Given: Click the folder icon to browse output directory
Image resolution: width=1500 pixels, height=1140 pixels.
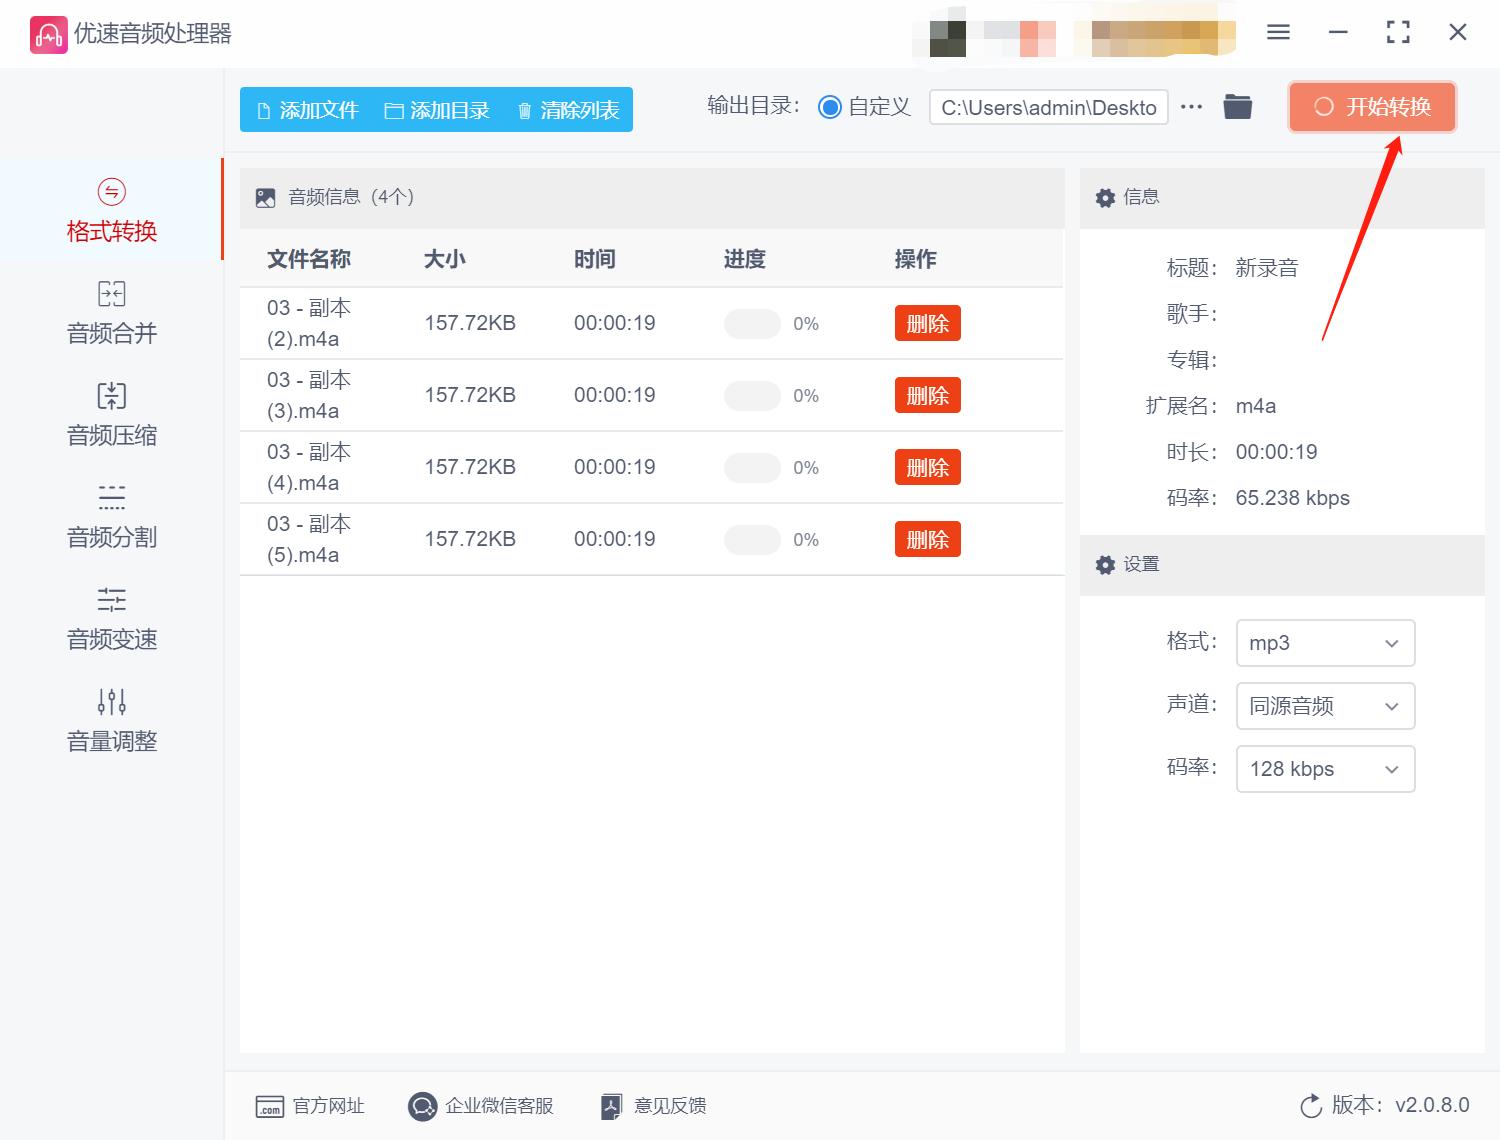Looking at the screenshot, I should 1237,105.
